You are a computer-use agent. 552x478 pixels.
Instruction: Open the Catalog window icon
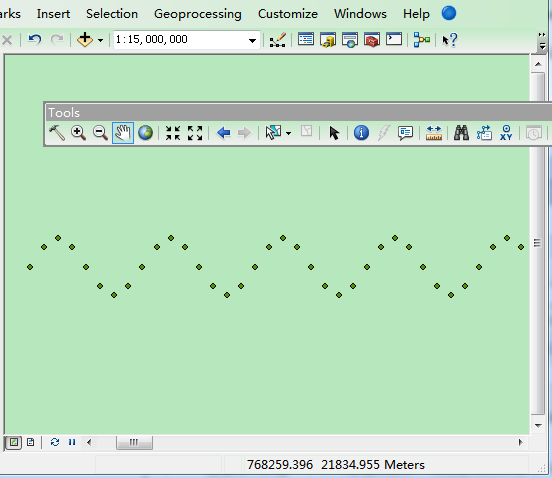(x=328, y=40)
